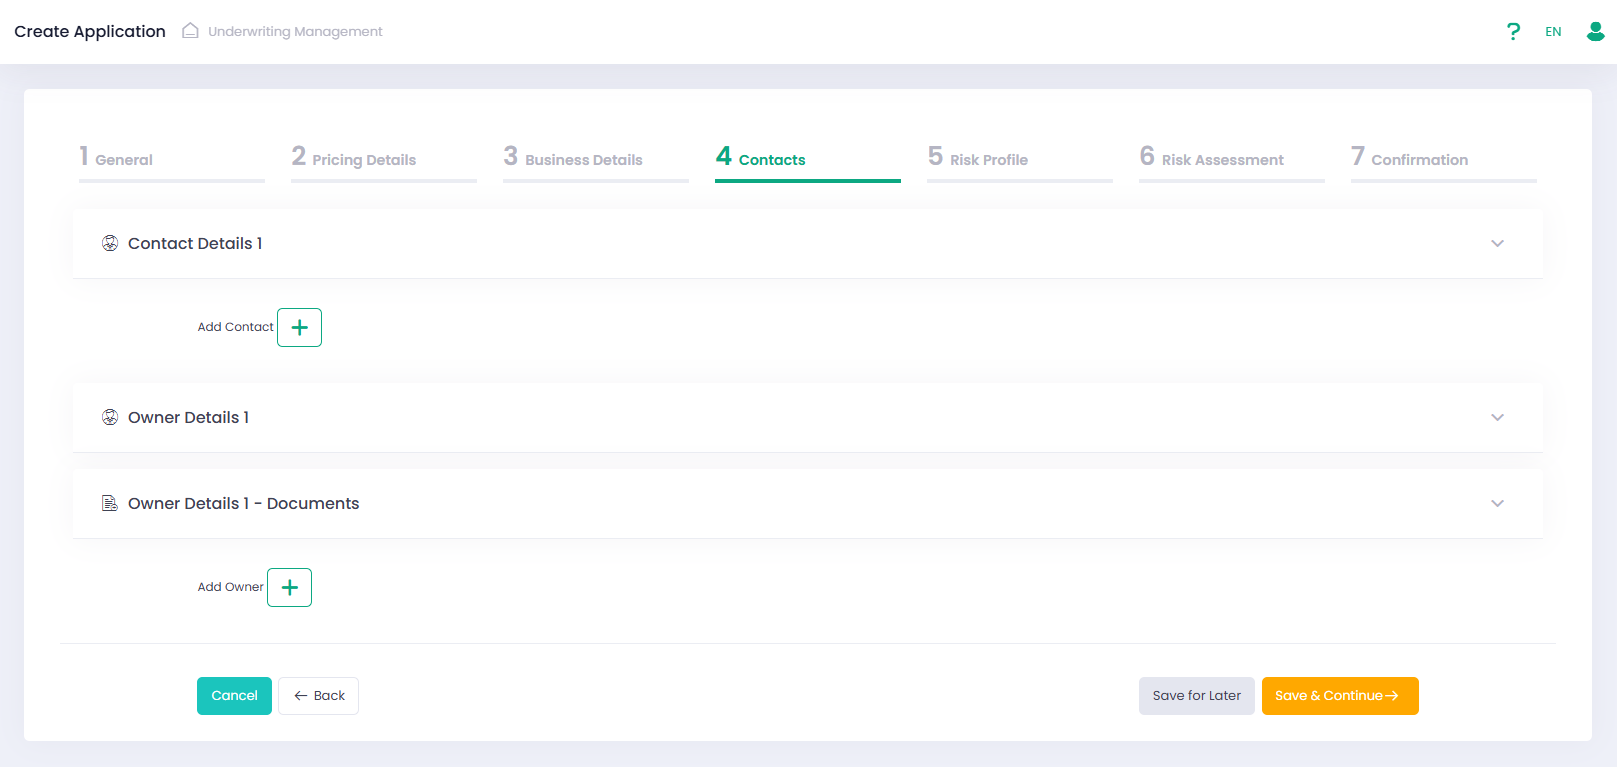The image size is (1617, 767).
Task: Click the help question mark icon
Action: click(1513, 32)
